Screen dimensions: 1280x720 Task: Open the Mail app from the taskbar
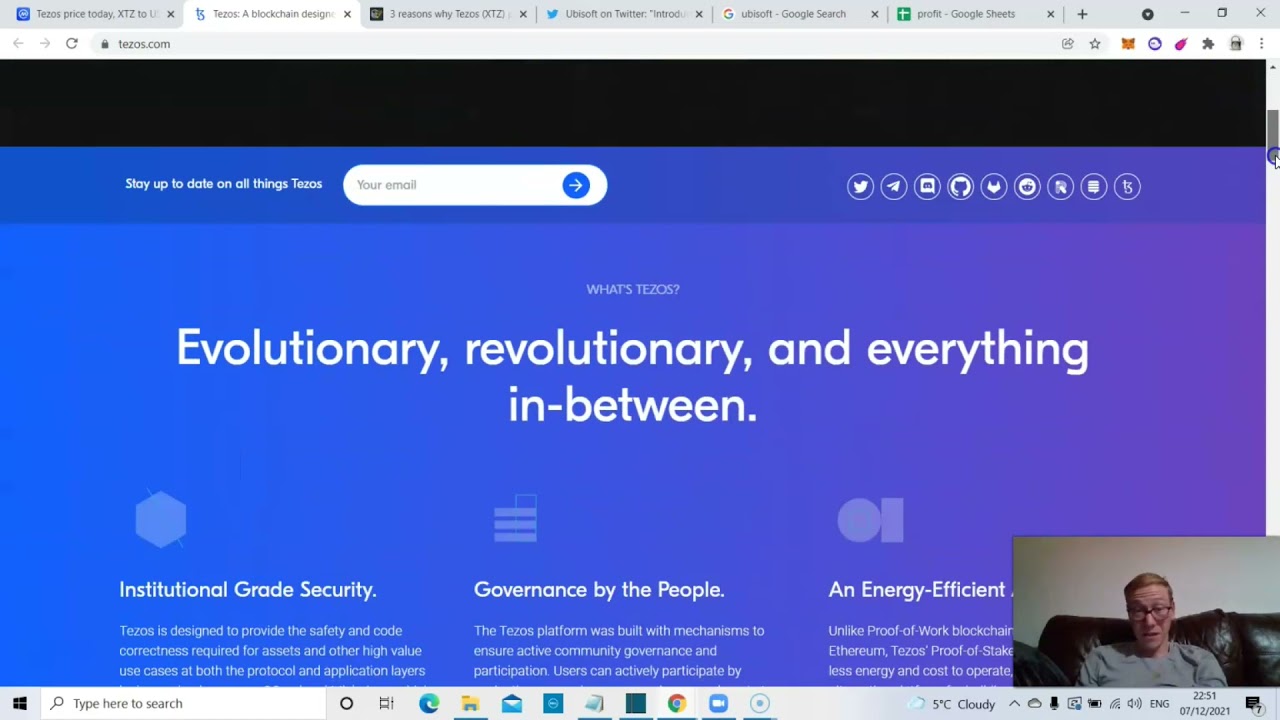point(511,703)
